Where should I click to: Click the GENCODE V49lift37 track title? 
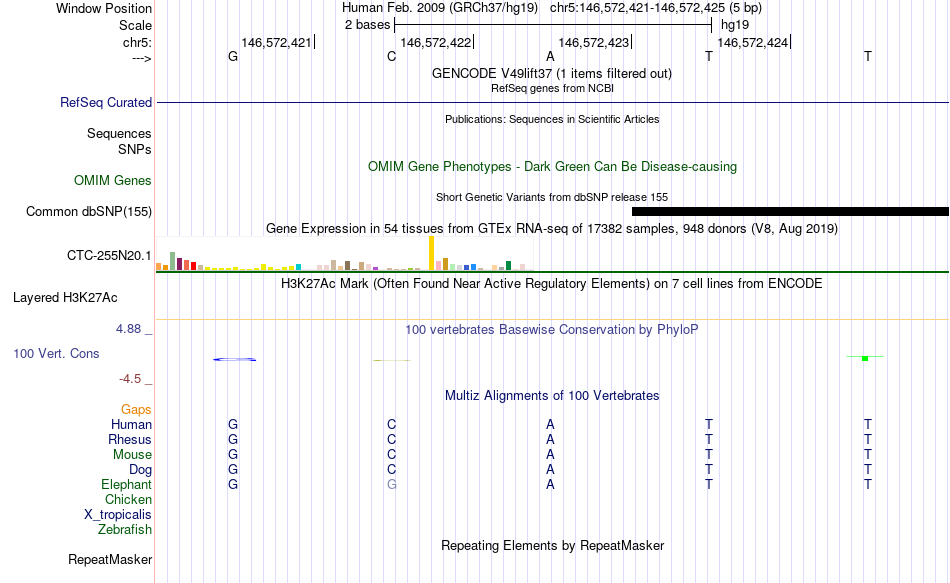click(551, 73)
